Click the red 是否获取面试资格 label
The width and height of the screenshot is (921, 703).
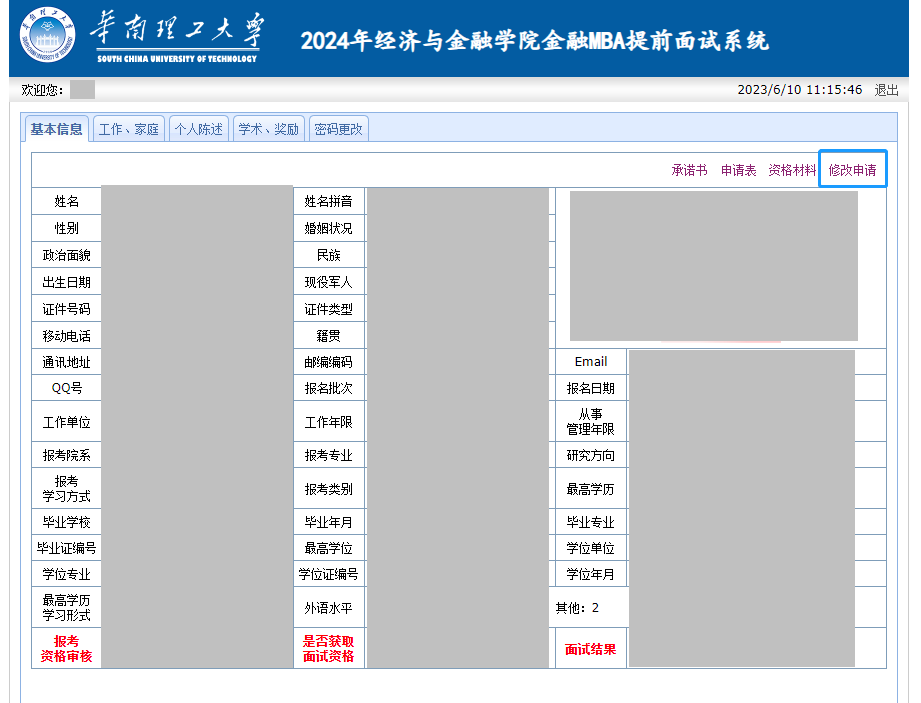328,648
